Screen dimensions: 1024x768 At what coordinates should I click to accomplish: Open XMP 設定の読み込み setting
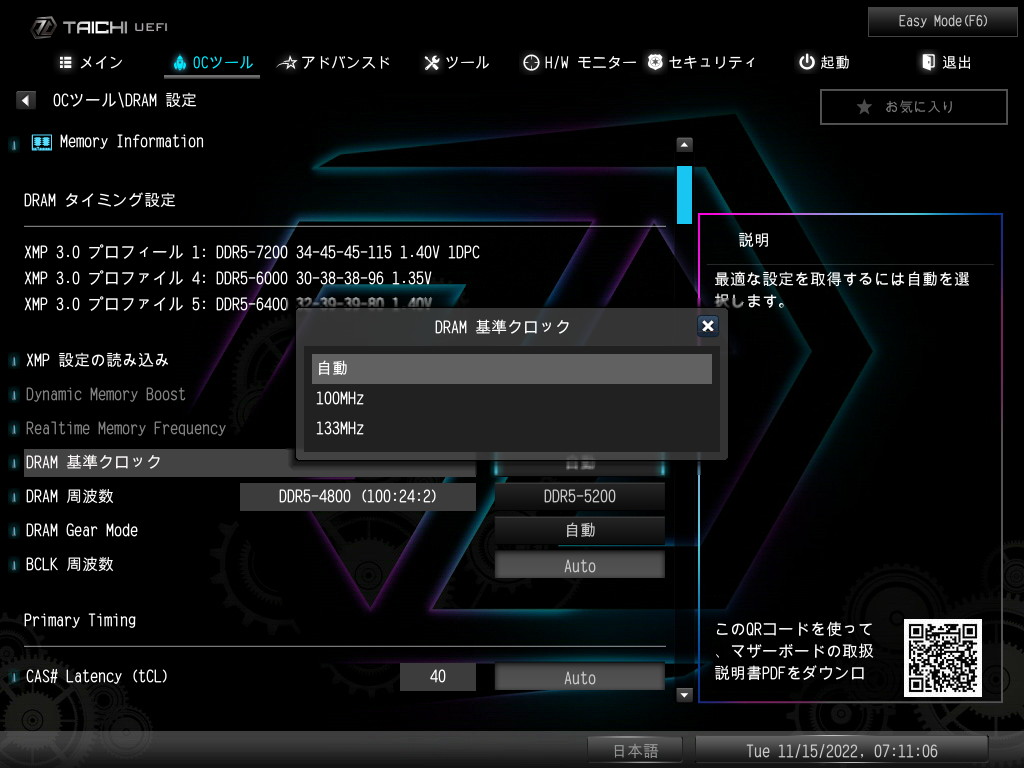[97, 360]
